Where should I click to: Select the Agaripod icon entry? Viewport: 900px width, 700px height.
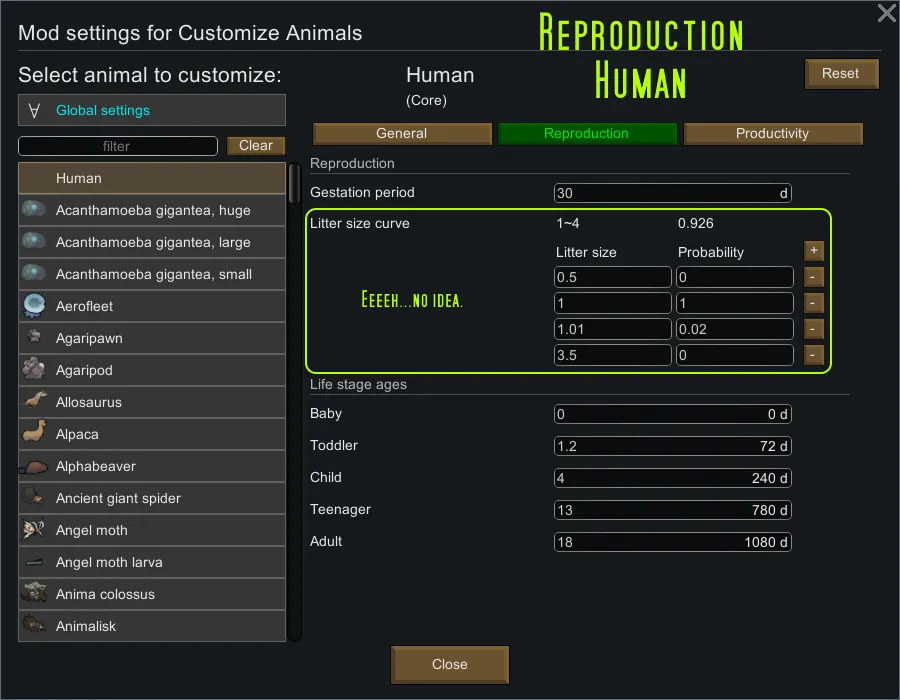click(35, 370)
